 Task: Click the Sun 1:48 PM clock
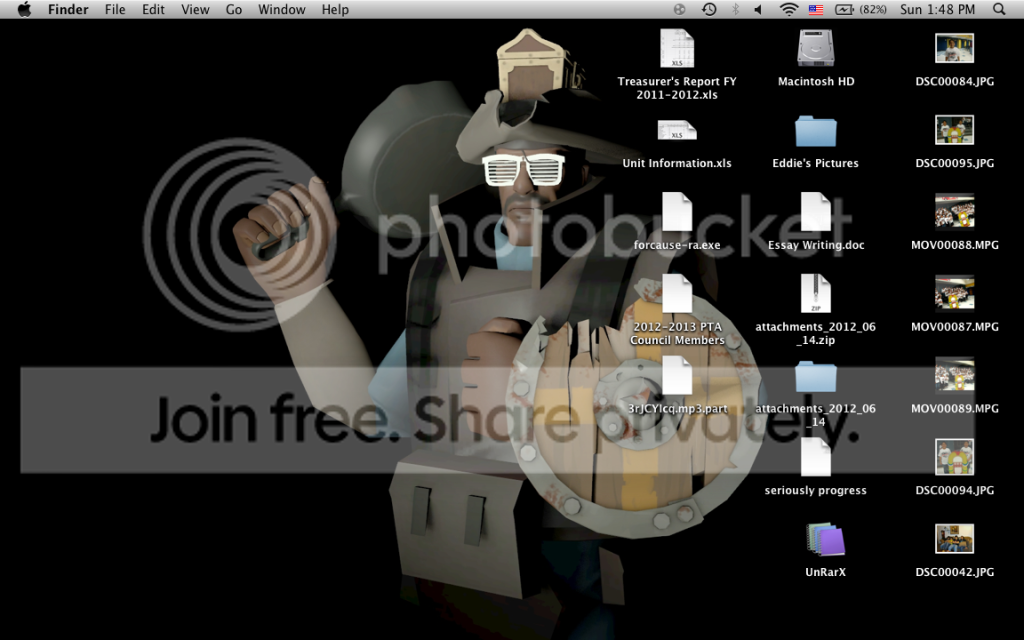tap(937, 9)
